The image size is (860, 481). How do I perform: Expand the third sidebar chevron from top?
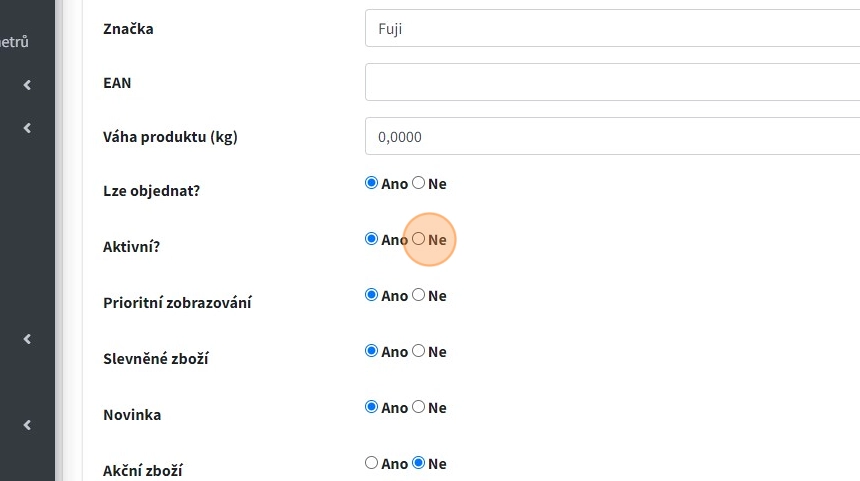click(x=27, y=339)
